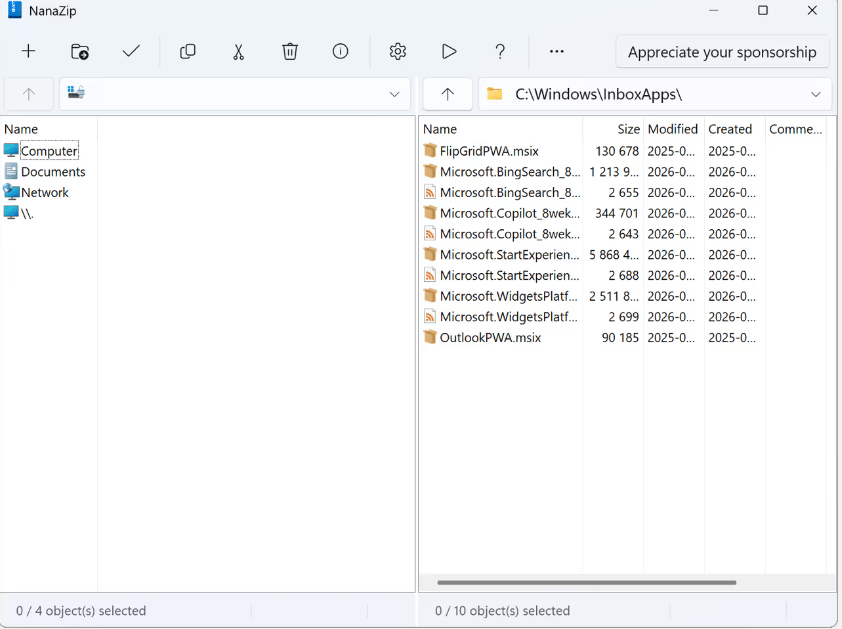Click the folder icon in right address bar
This screenshot has height=629, width=842.
[494, 94]
